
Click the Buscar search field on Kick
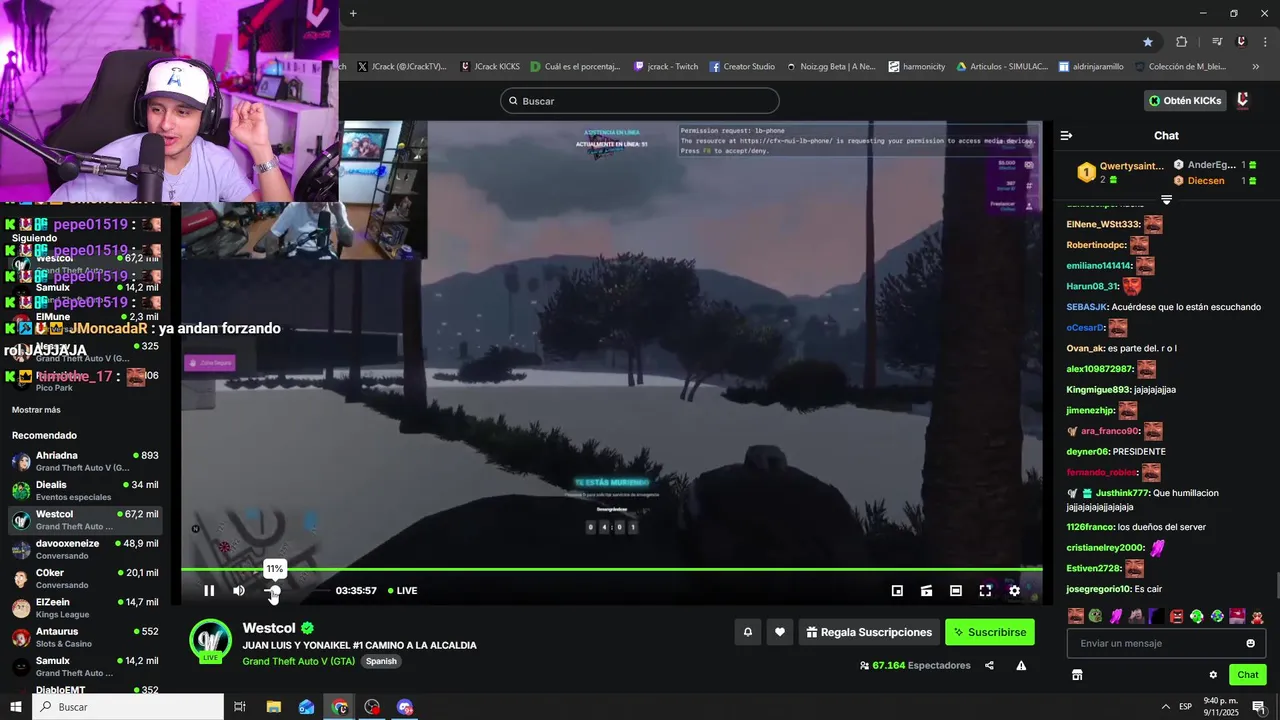pos(640,101)
